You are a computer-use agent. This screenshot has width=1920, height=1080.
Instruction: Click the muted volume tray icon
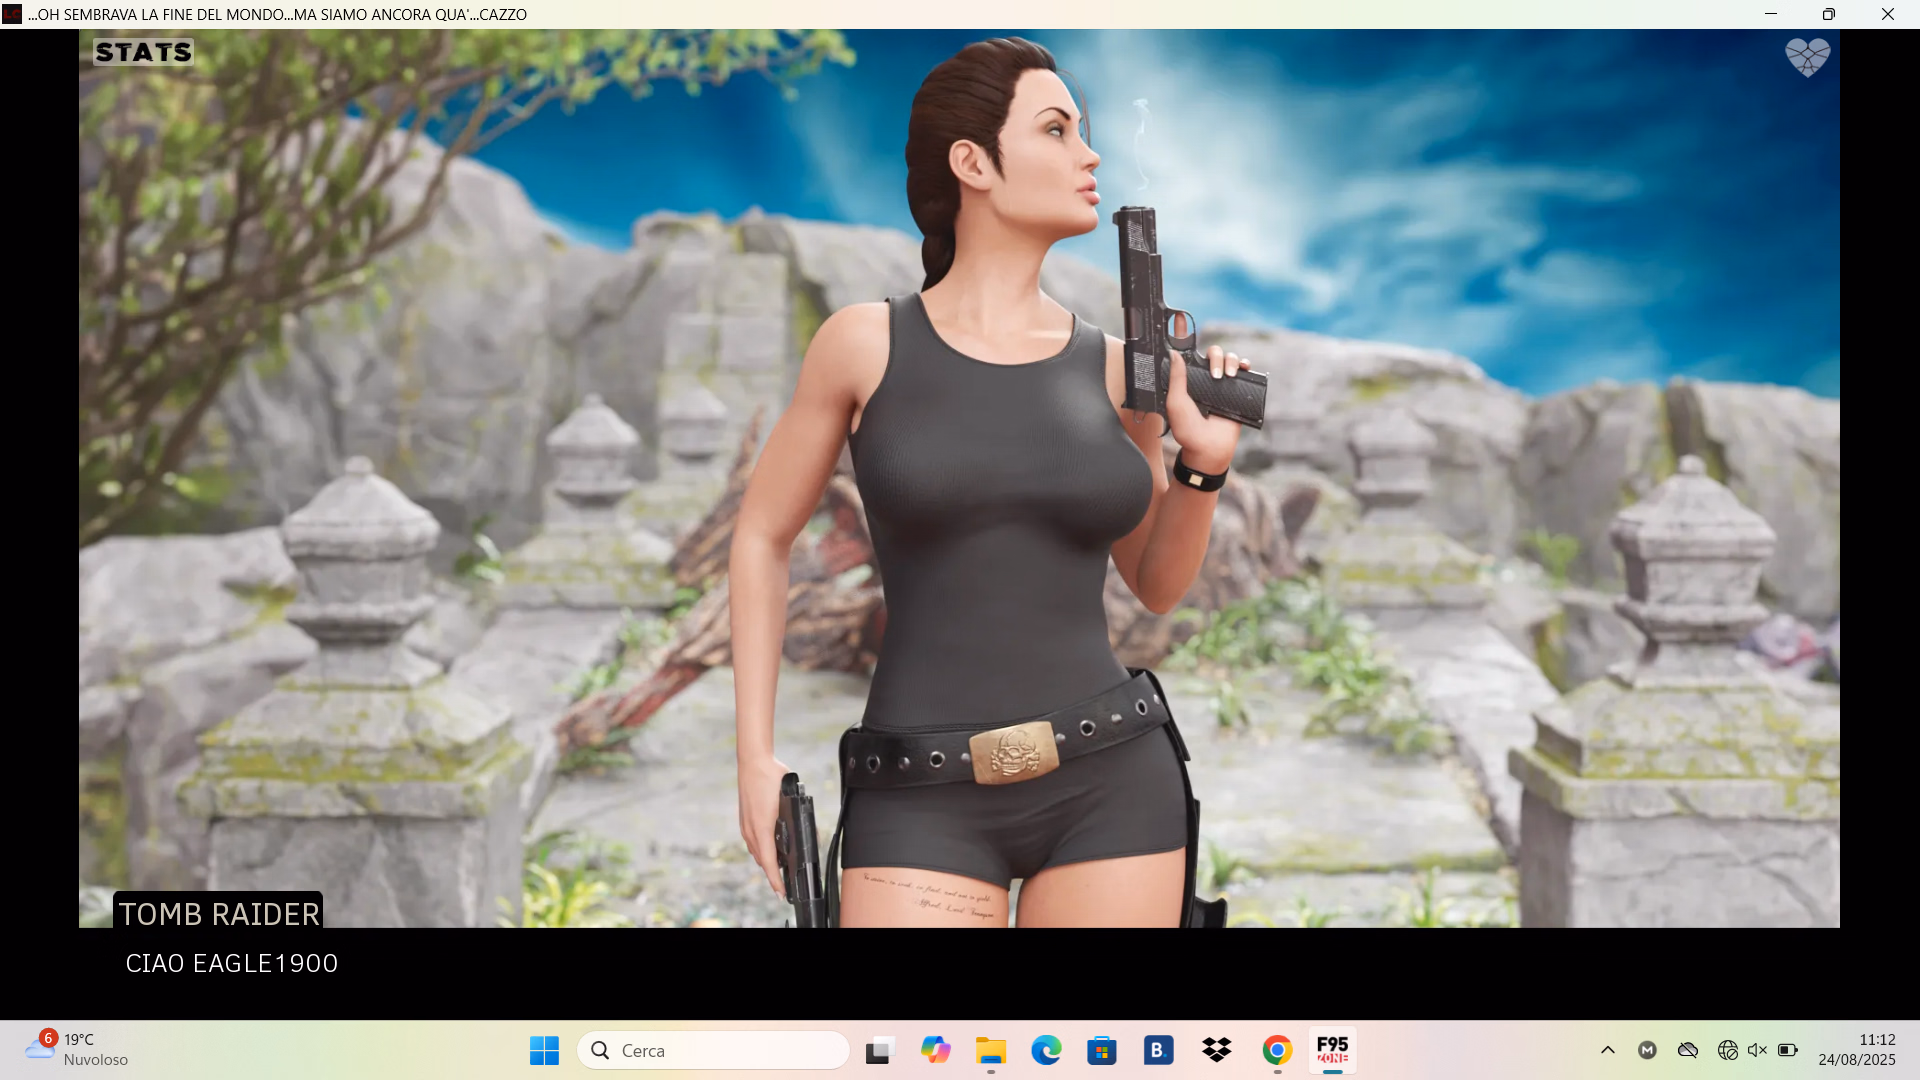[x=1757, y=1050]
